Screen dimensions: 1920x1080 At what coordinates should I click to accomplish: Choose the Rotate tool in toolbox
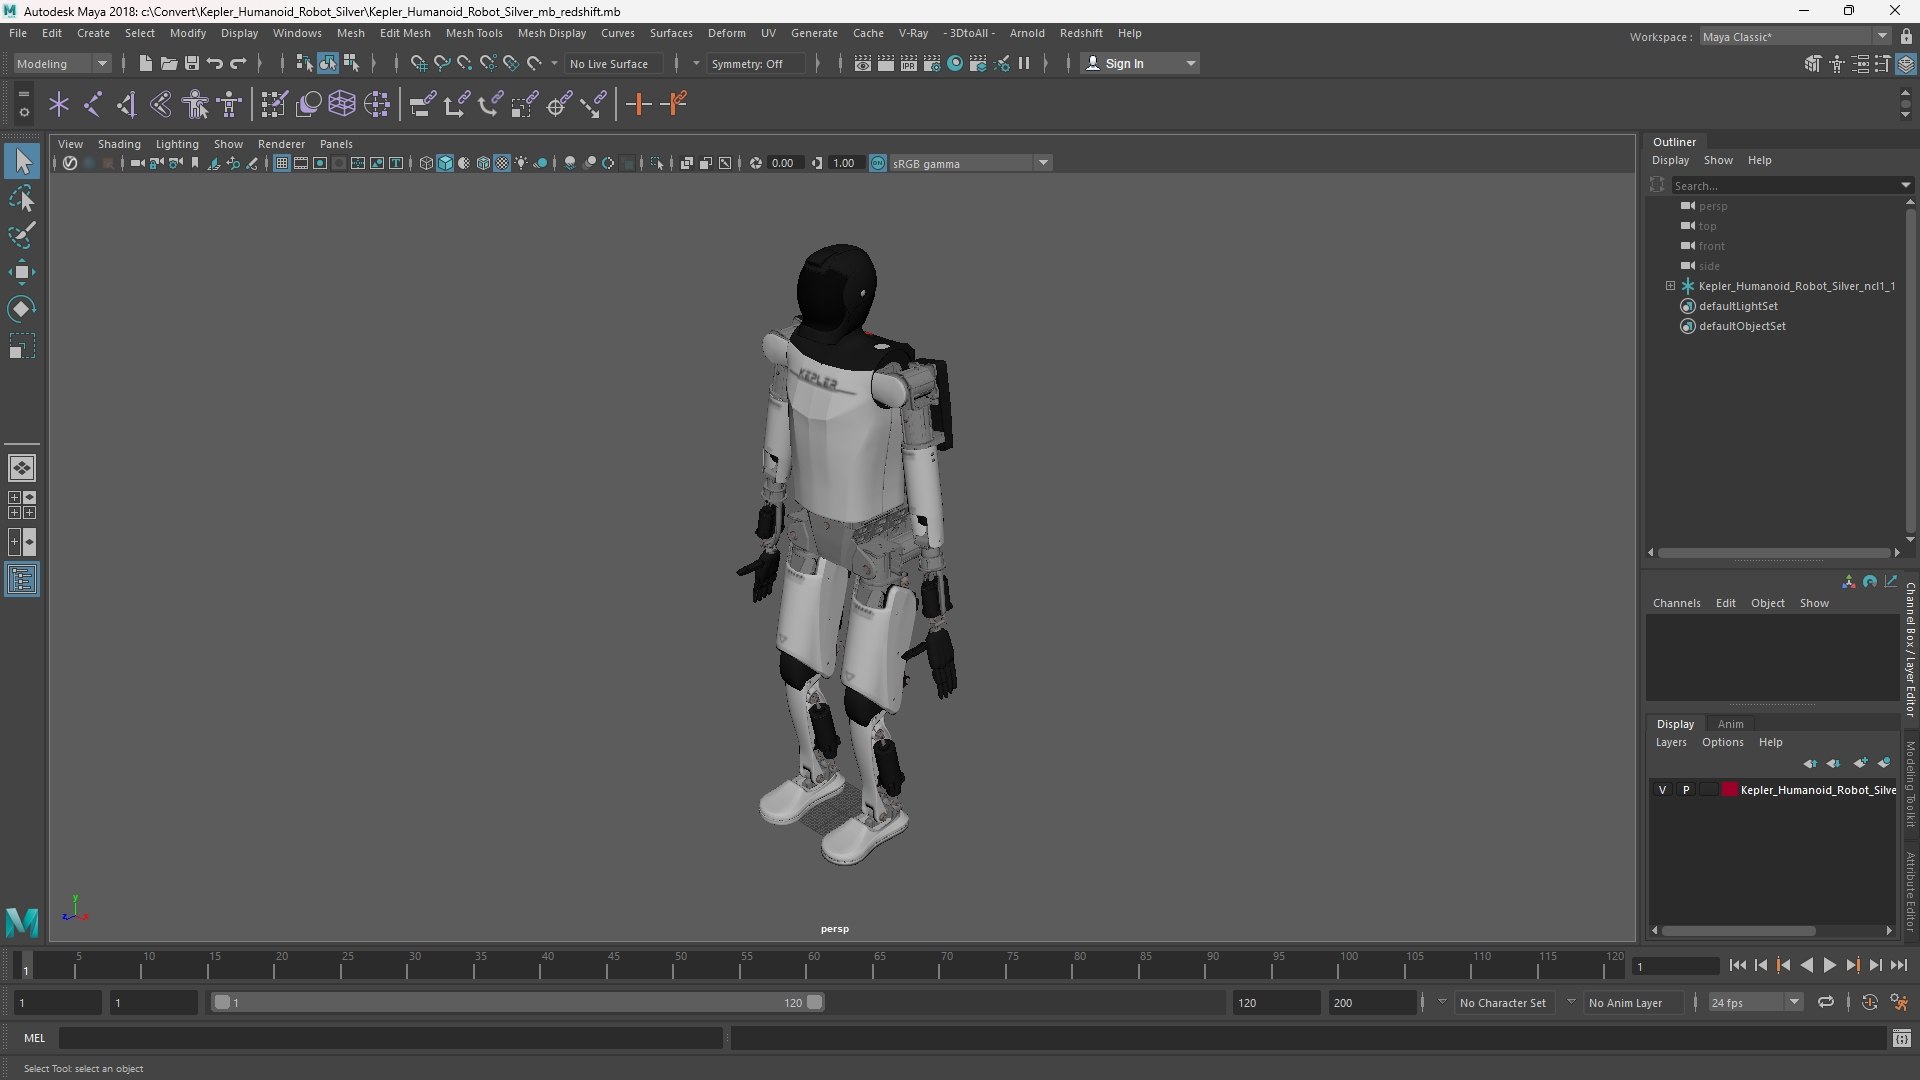(x=22, y=309)
